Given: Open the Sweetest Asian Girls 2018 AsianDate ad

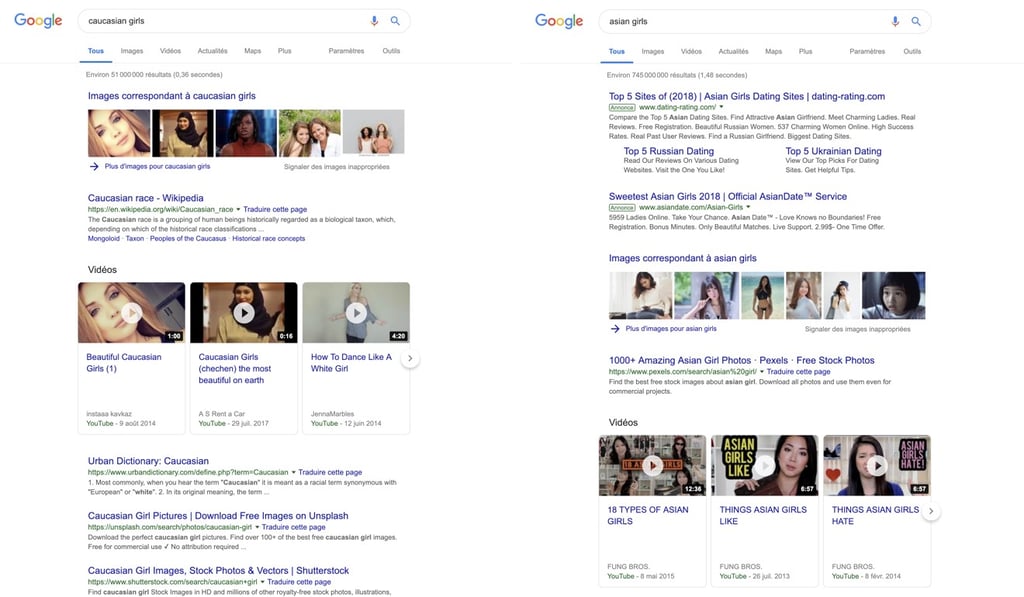Looking at the screenshot, I should click(728, 197).
